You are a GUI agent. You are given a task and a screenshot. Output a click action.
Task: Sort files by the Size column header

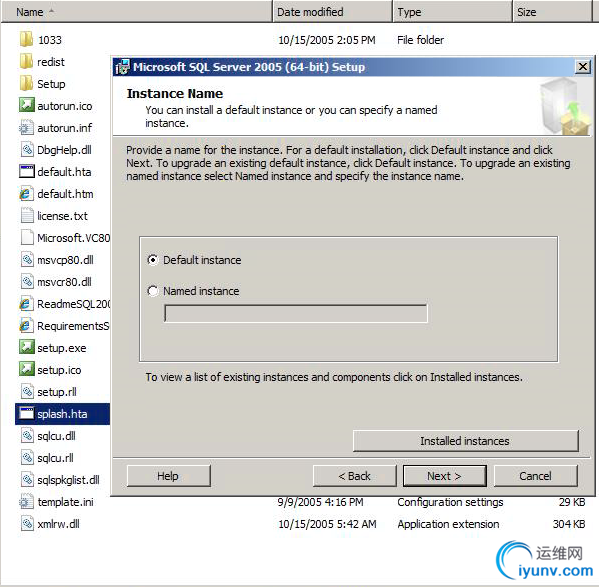(x=552, y=12)
